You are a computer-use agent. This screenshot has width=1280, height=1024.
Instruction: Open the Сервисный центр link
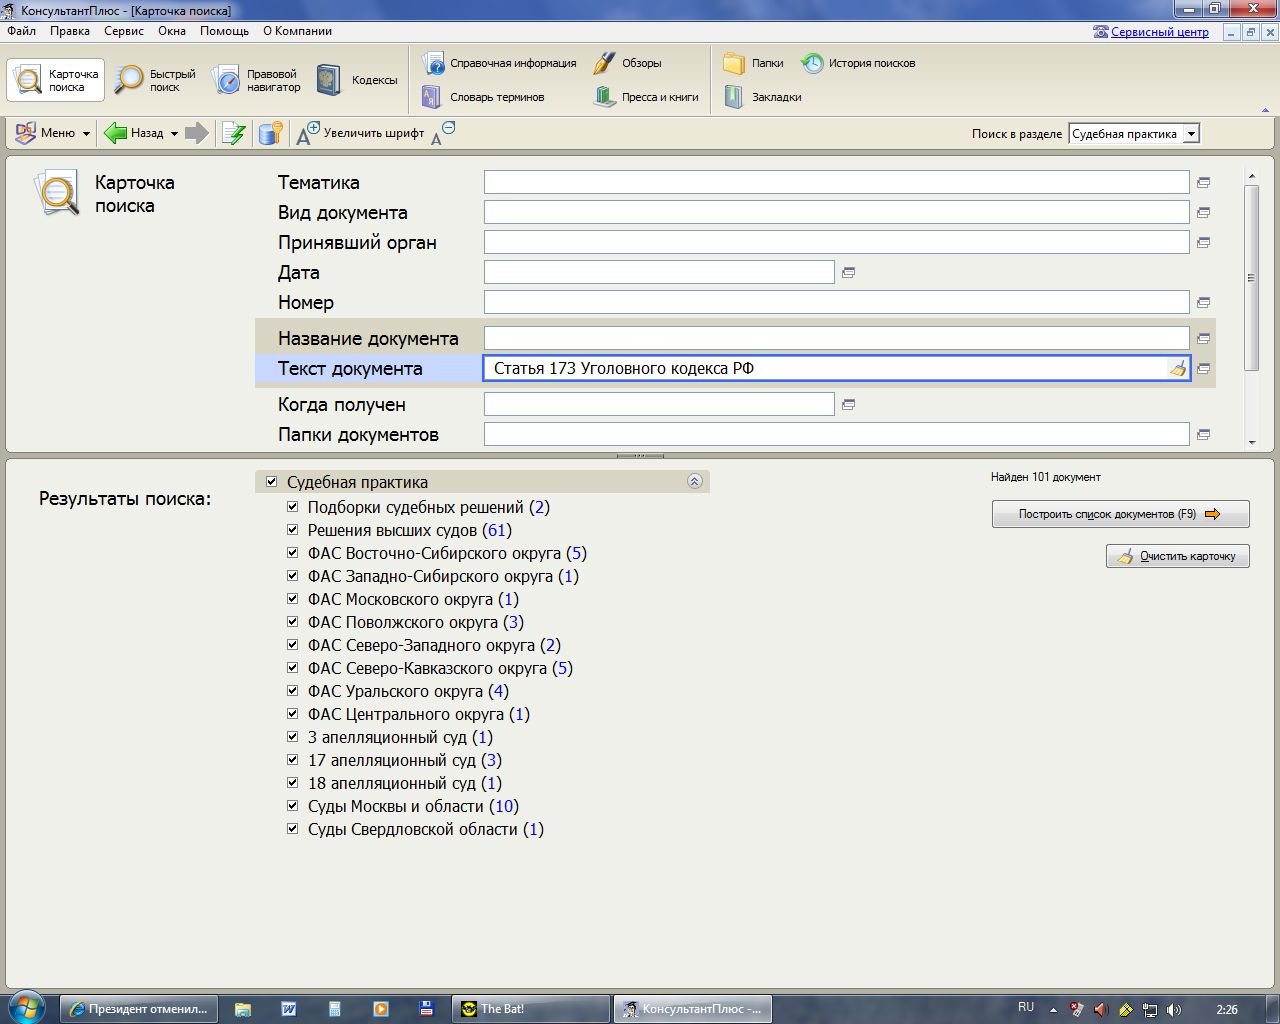pos(1159,32)
